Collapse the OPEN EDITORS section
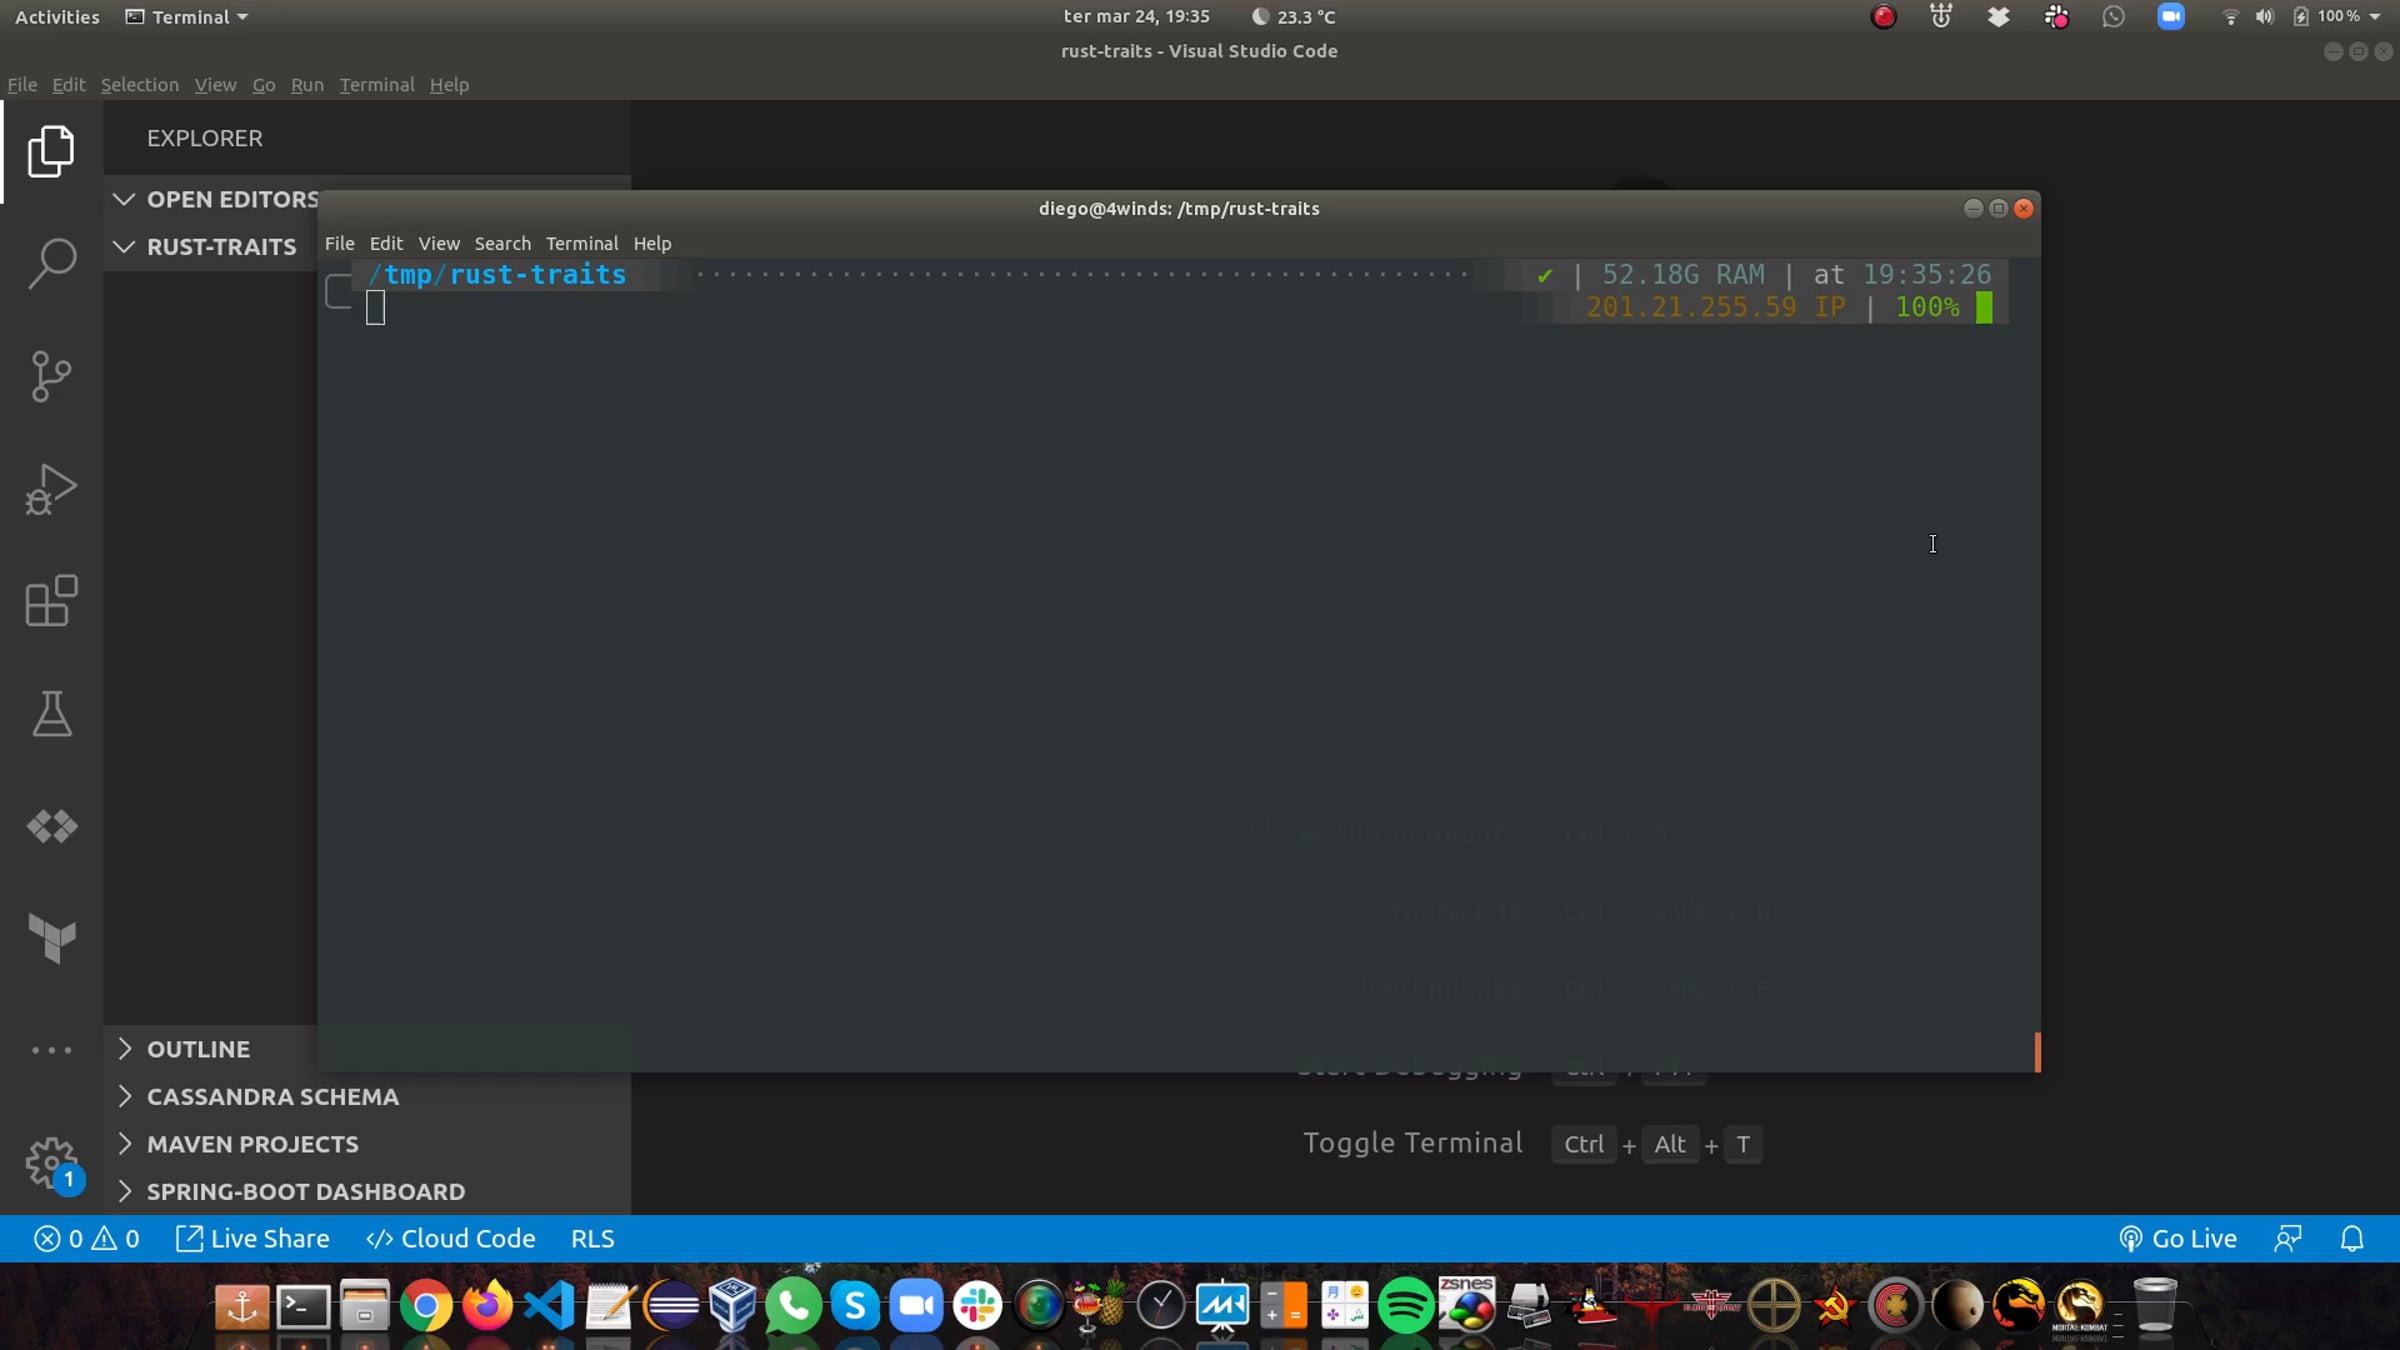Image resolution: width=2400 pixels, height=1350 pixels. coord(124,199)
